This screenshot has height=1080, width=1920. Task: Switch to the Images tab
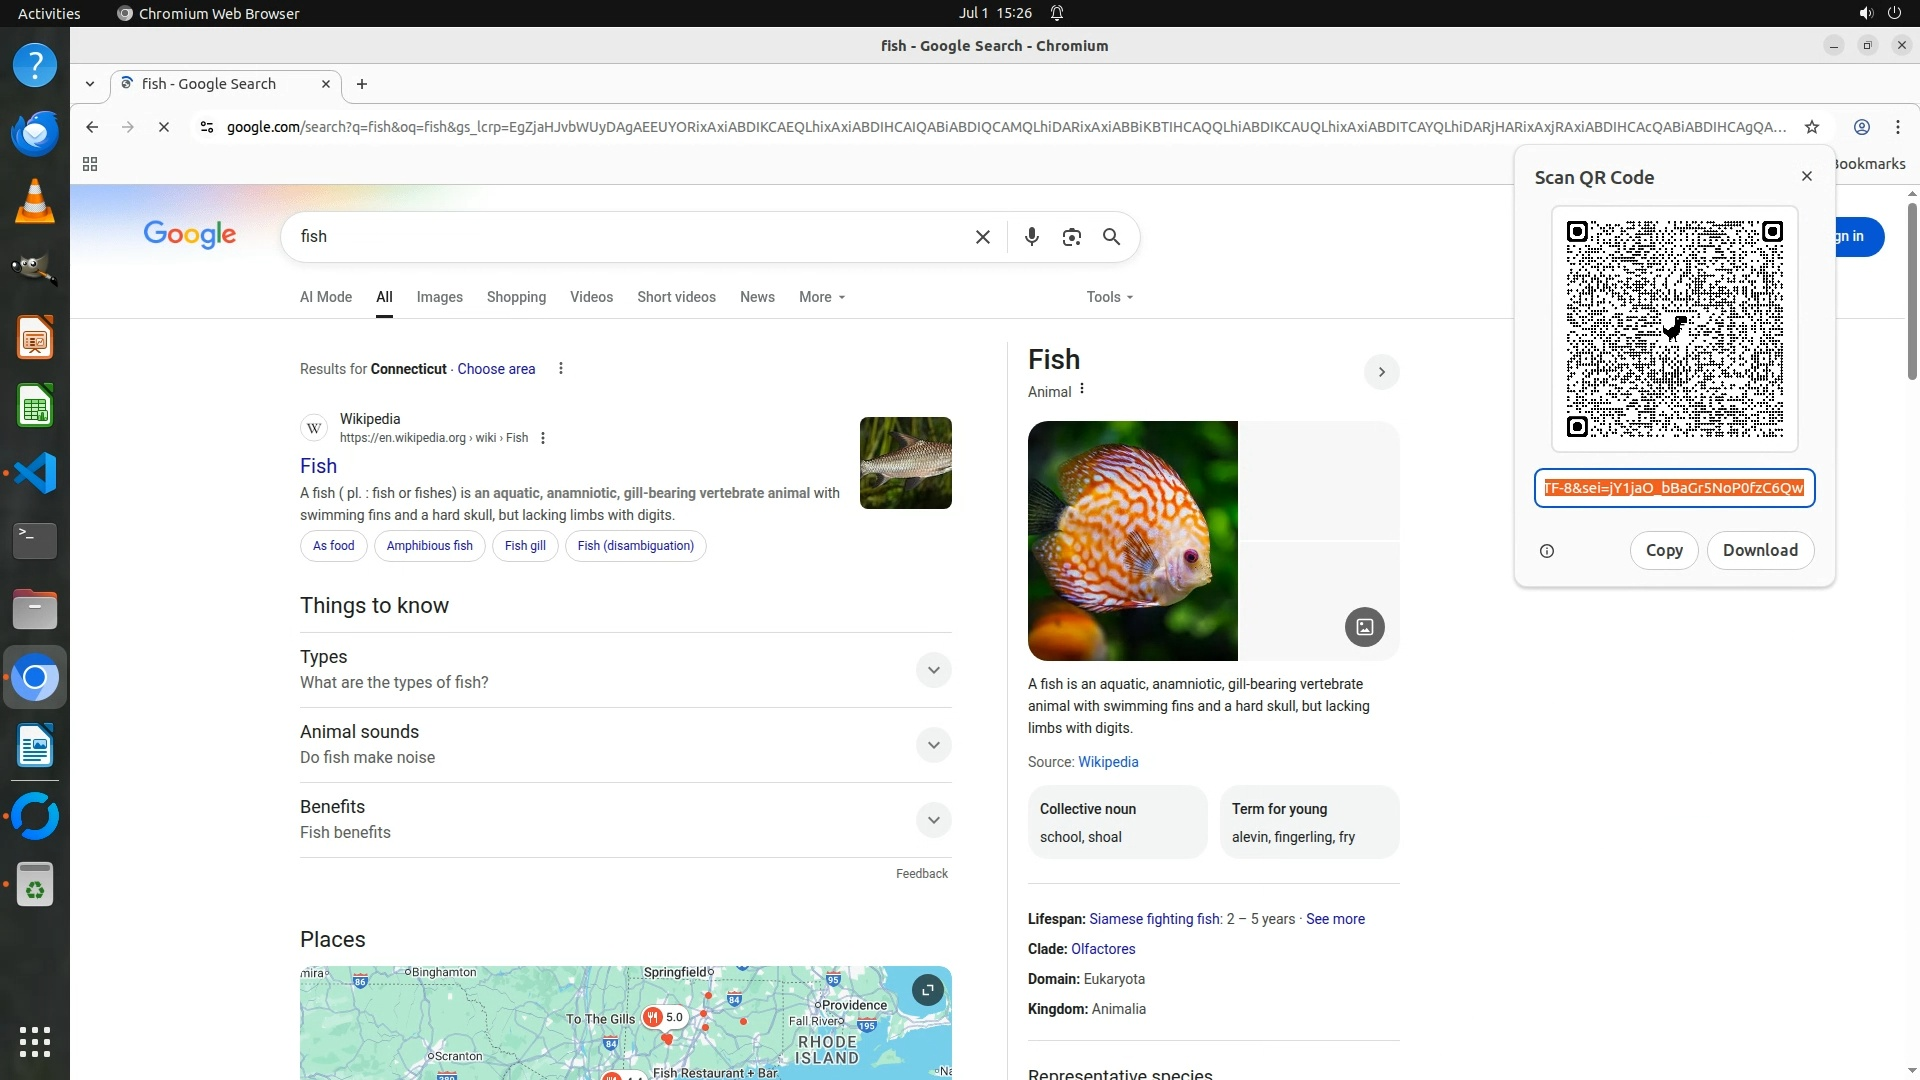pos(439,297)
